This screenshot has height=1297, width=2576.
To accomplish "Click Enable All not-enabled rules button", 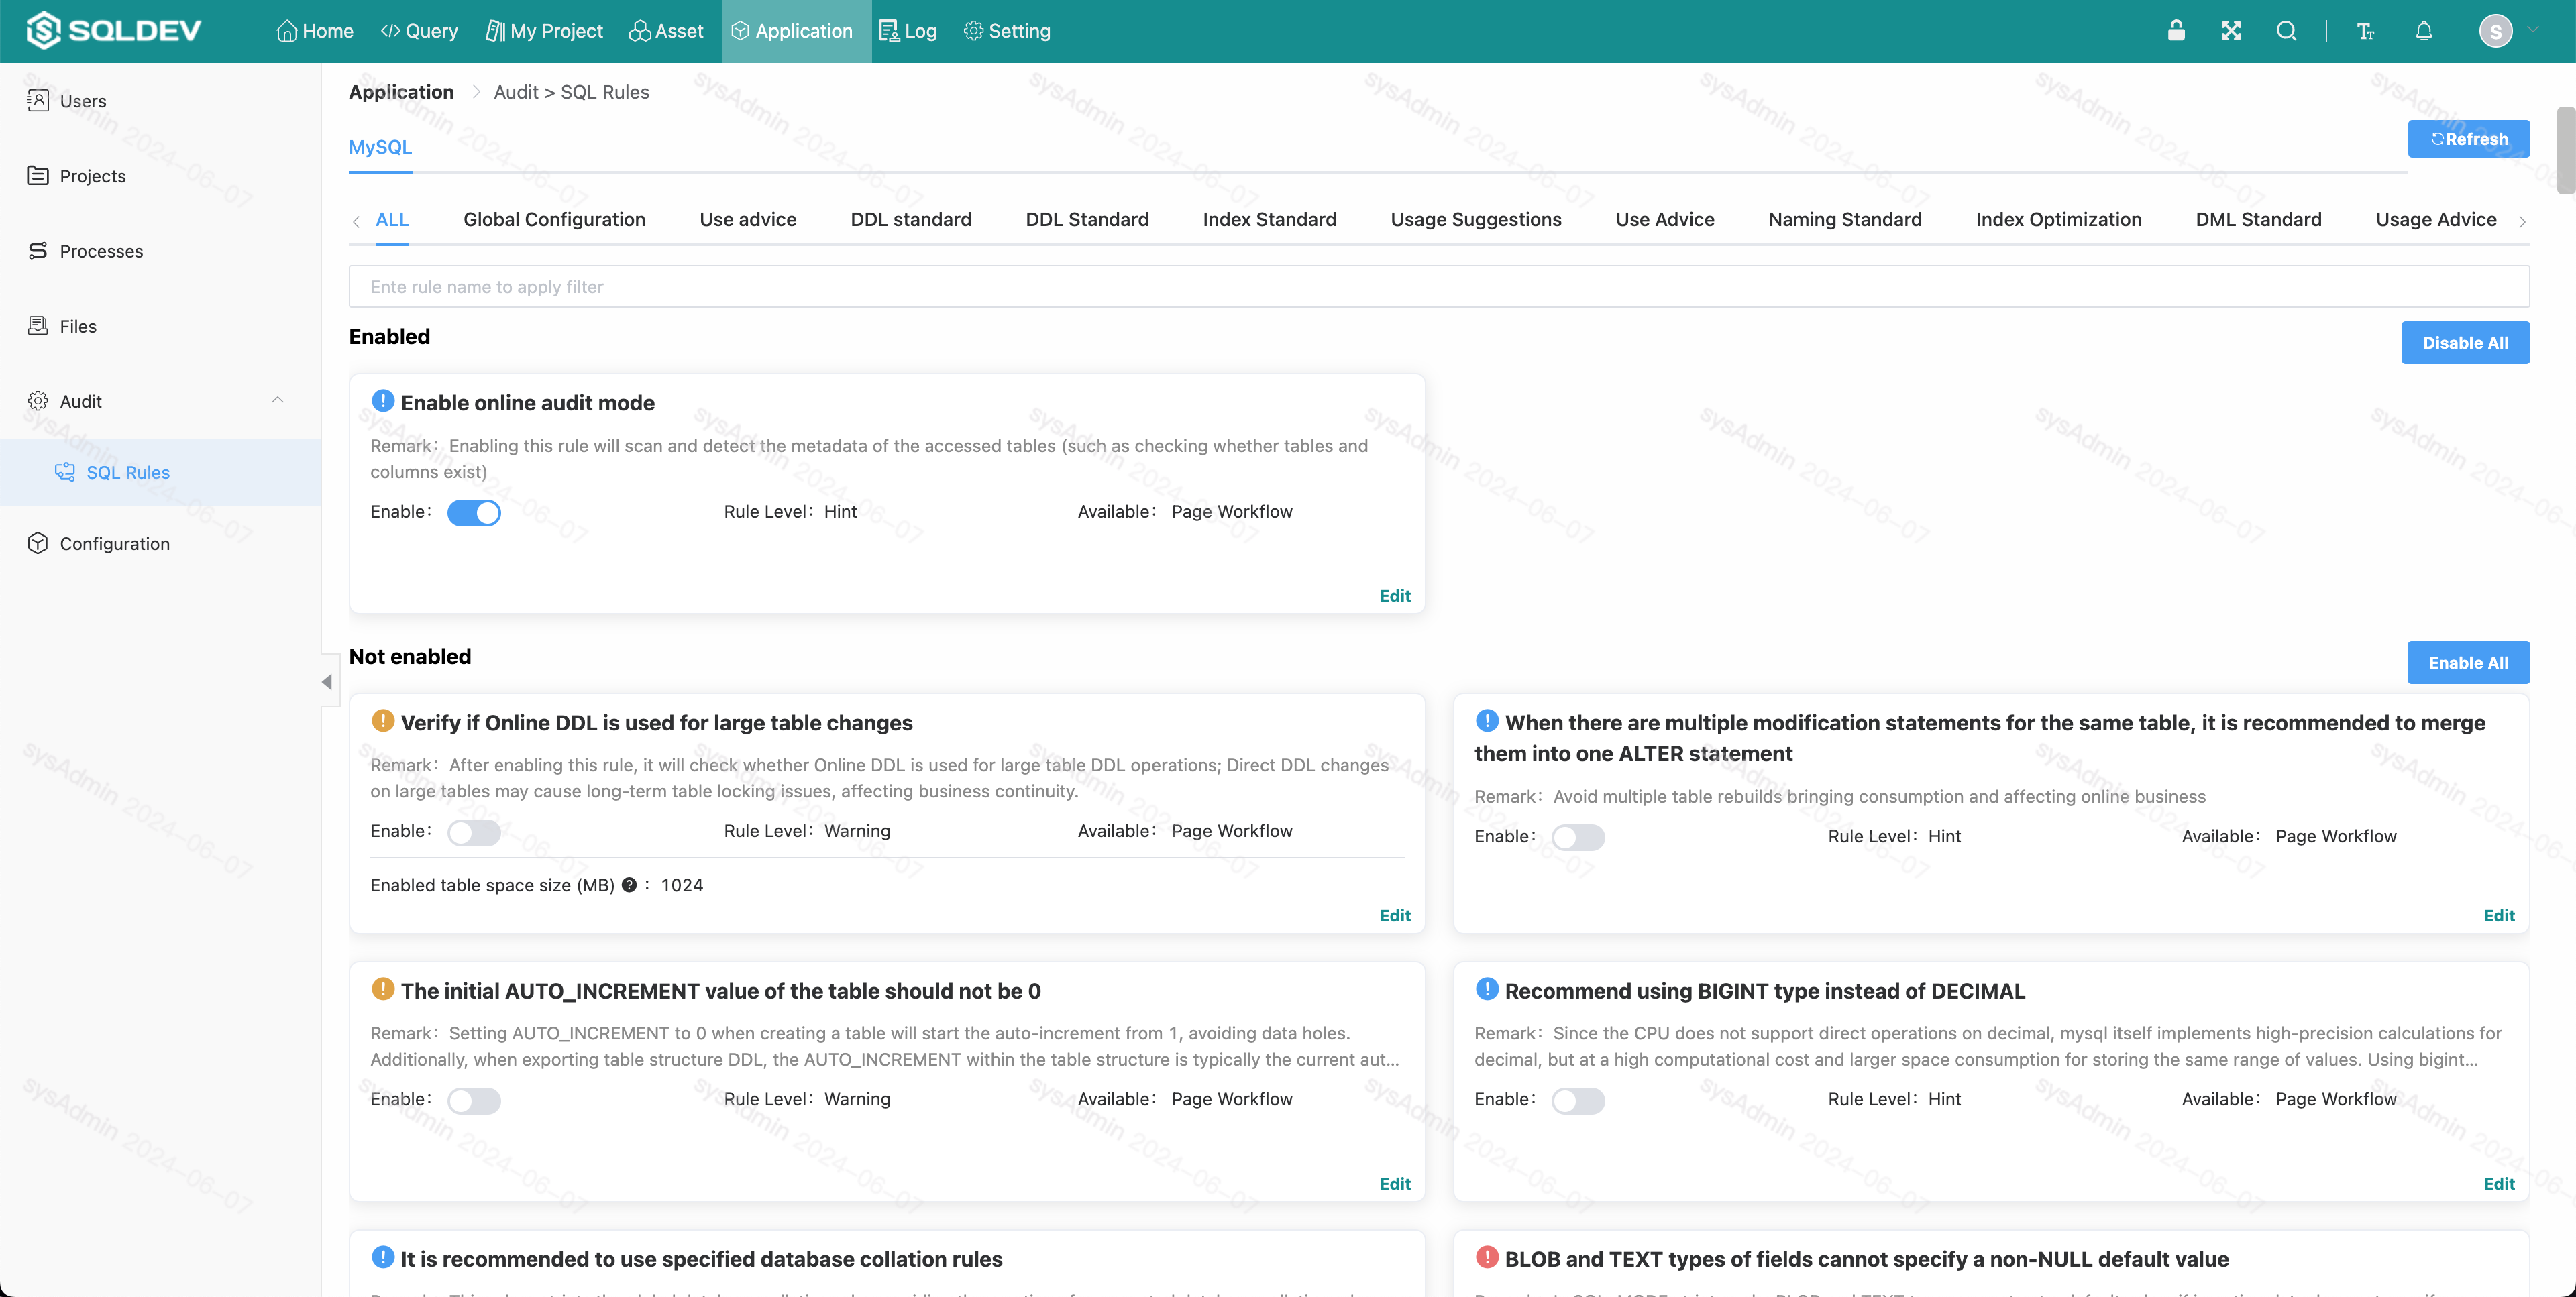I will coord(2467,662).
